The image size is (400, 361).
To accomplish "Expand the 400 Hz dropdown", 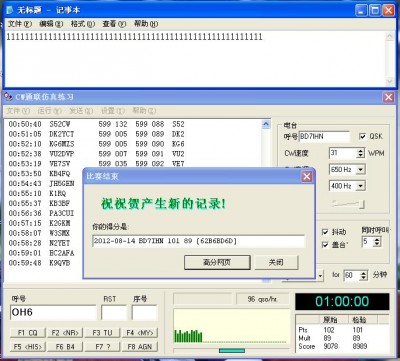I will click(x=360, y=186).
